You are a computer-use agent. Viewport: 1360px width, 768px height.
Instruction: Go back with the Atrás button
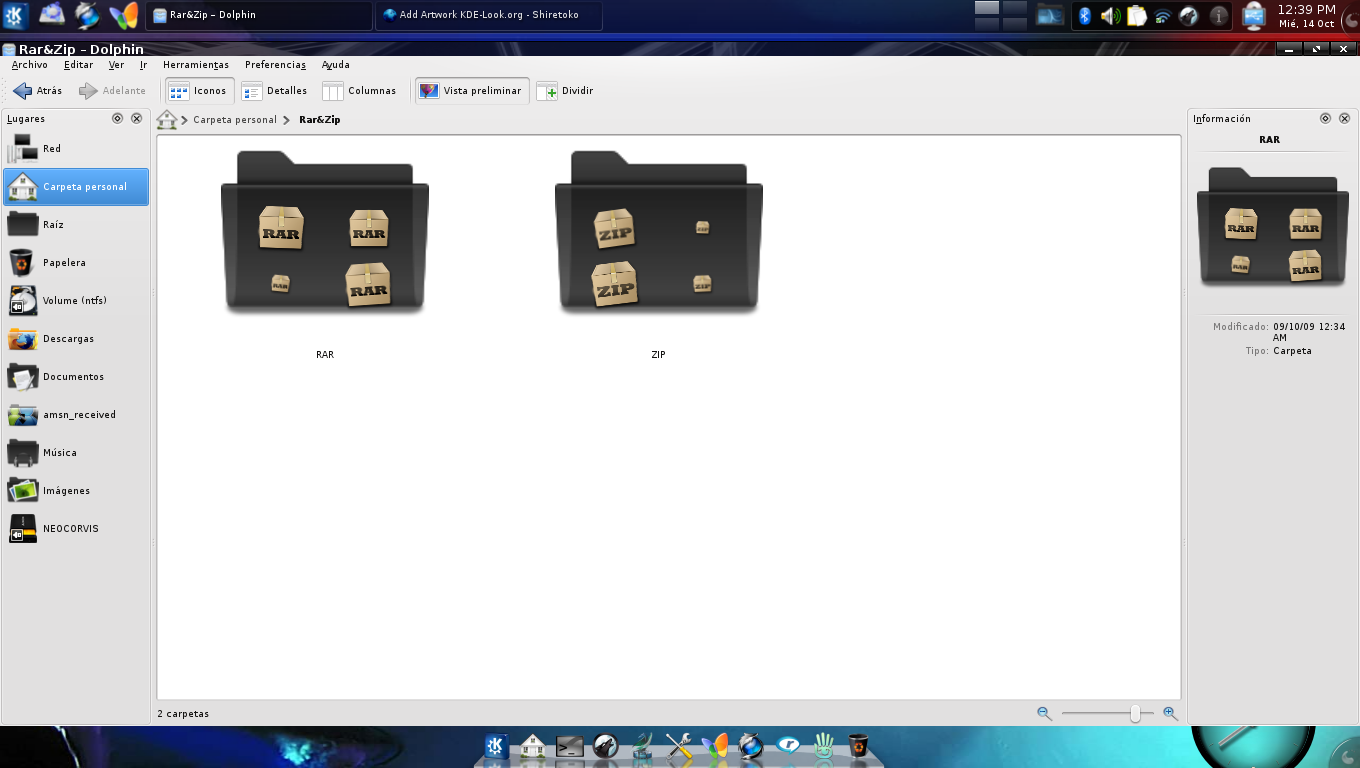click(x=37, y=91)
